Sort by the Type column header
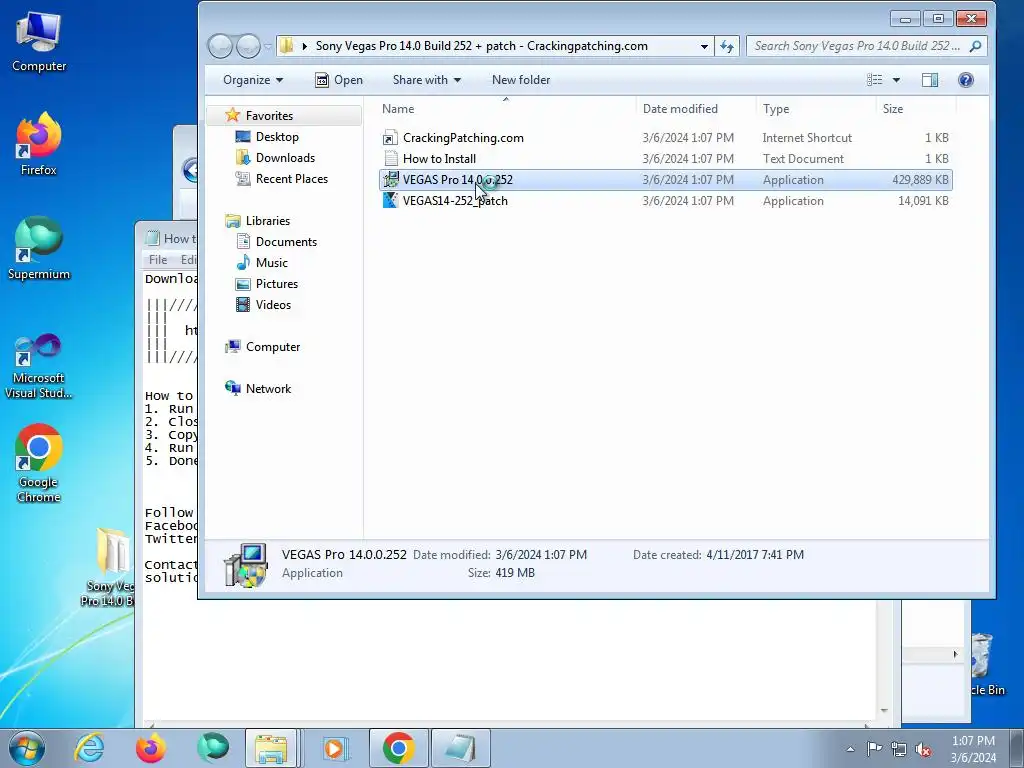1024x768 pixels. tap(816, 109)
